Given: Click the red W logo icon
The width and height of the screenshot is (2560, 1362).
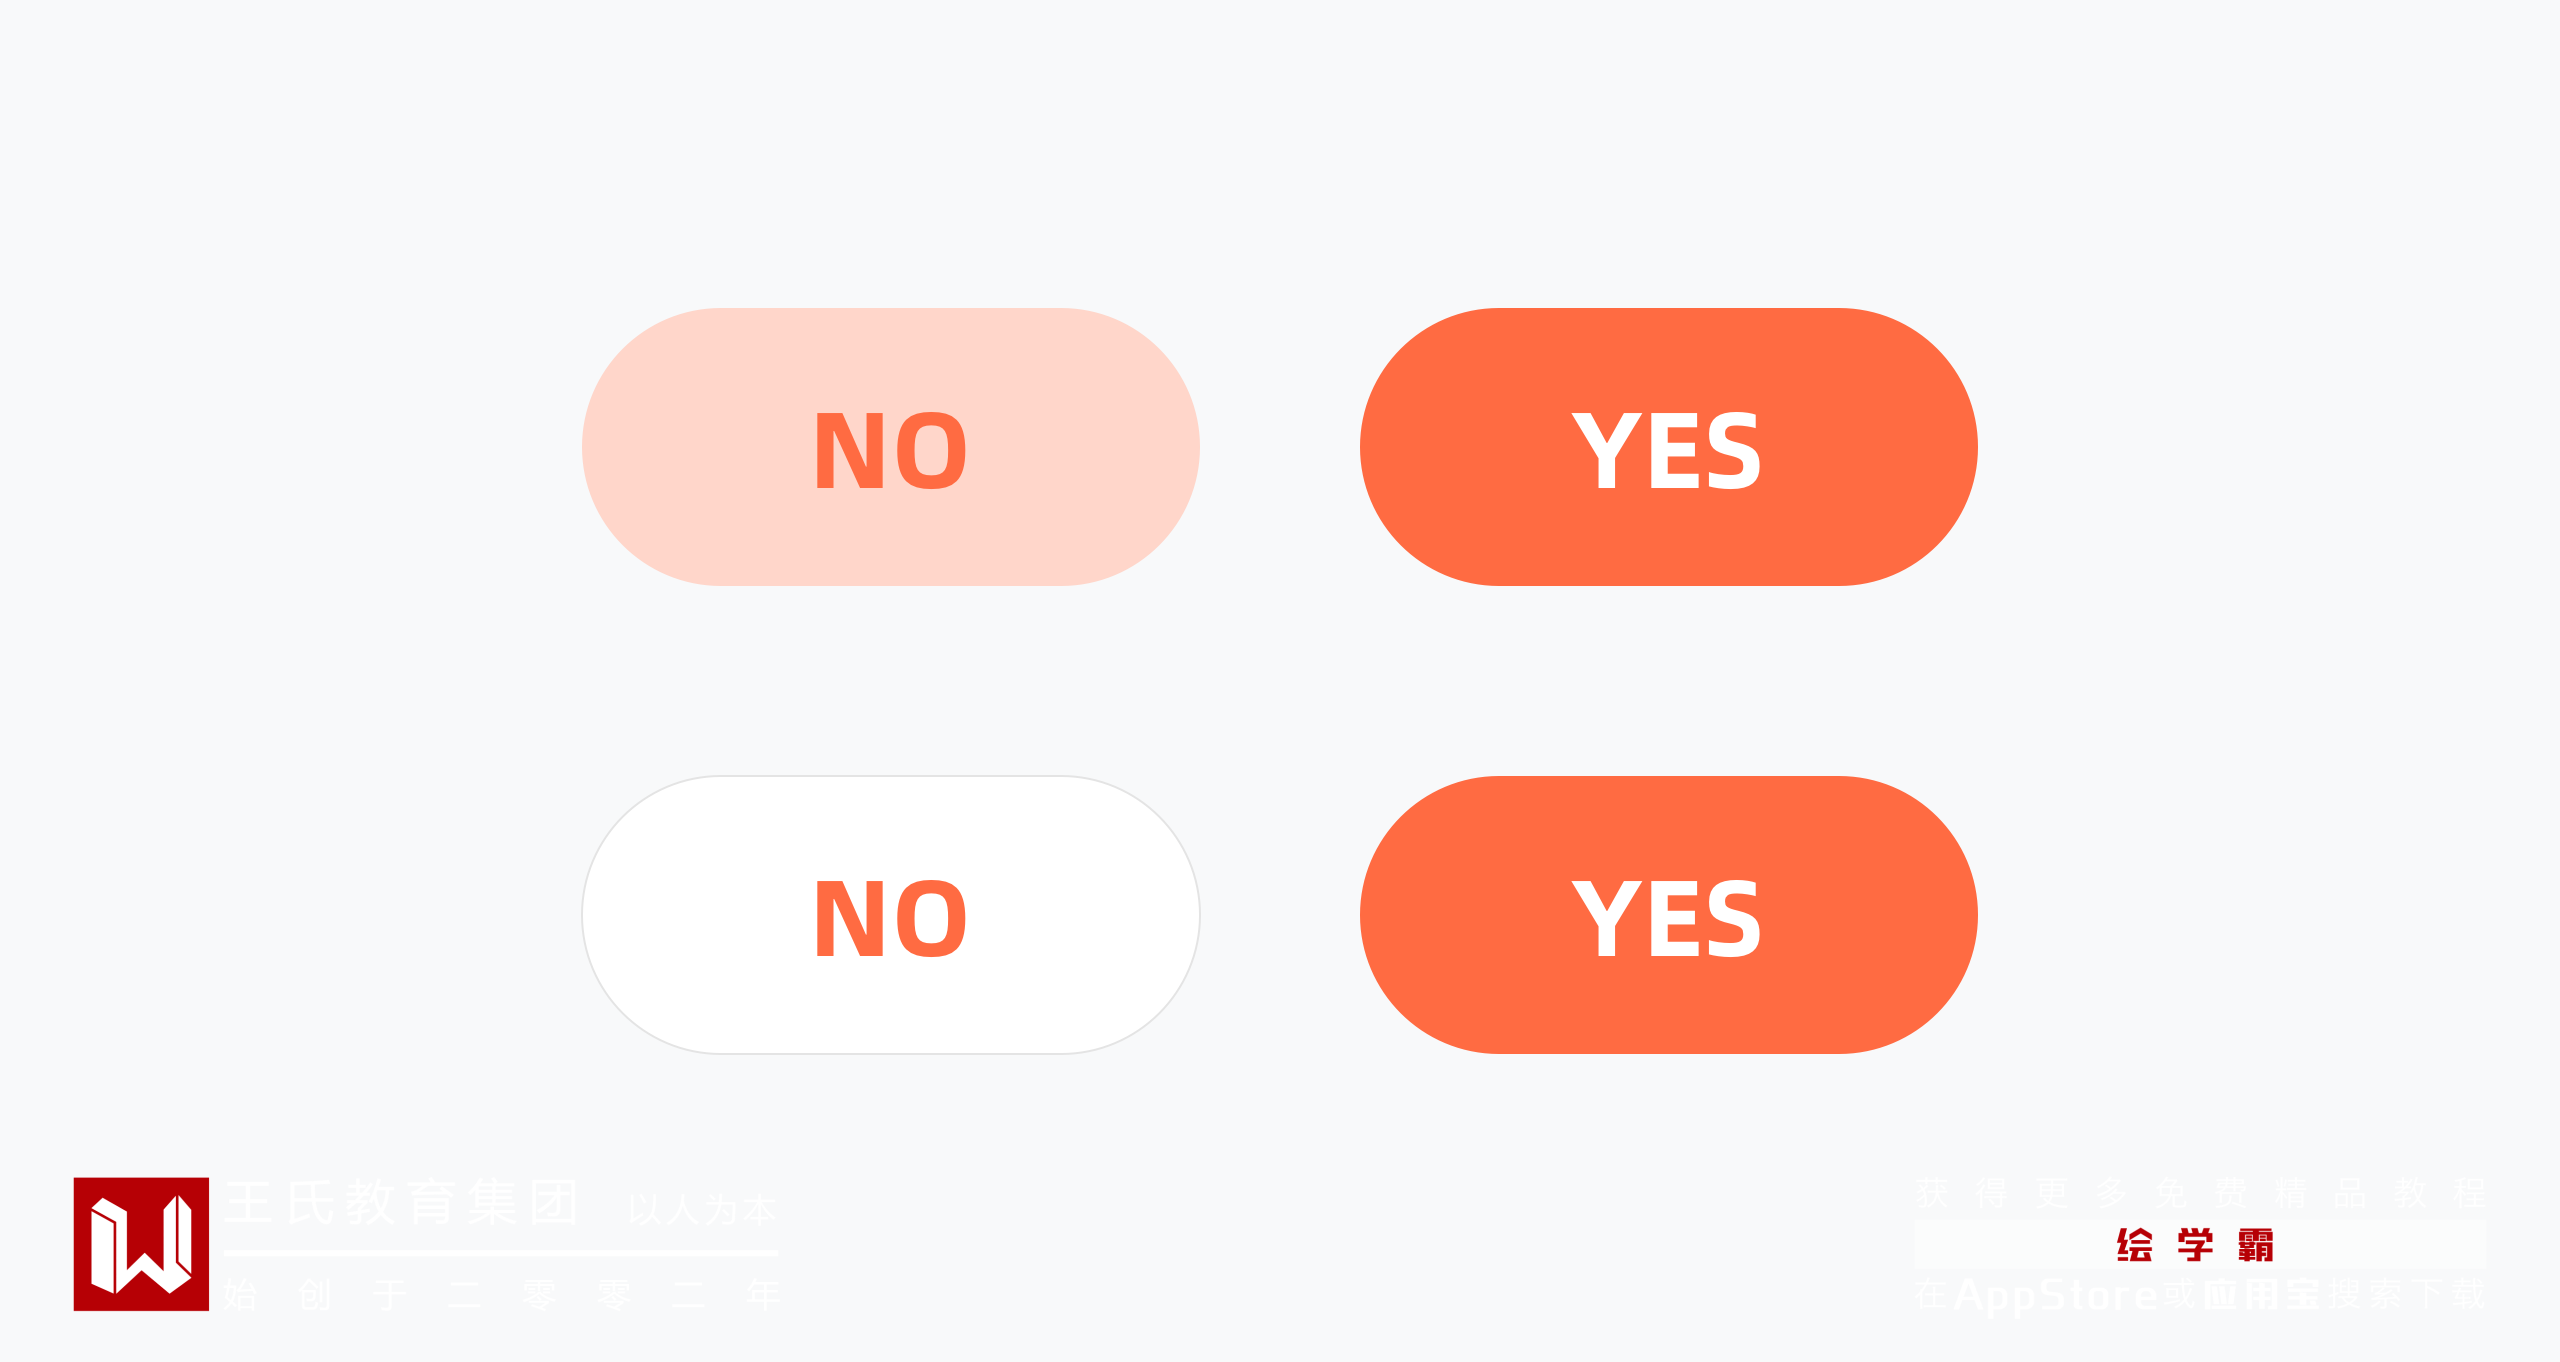Looking at the screenshot, I should pyautogui.click(x=141, y=1244).
